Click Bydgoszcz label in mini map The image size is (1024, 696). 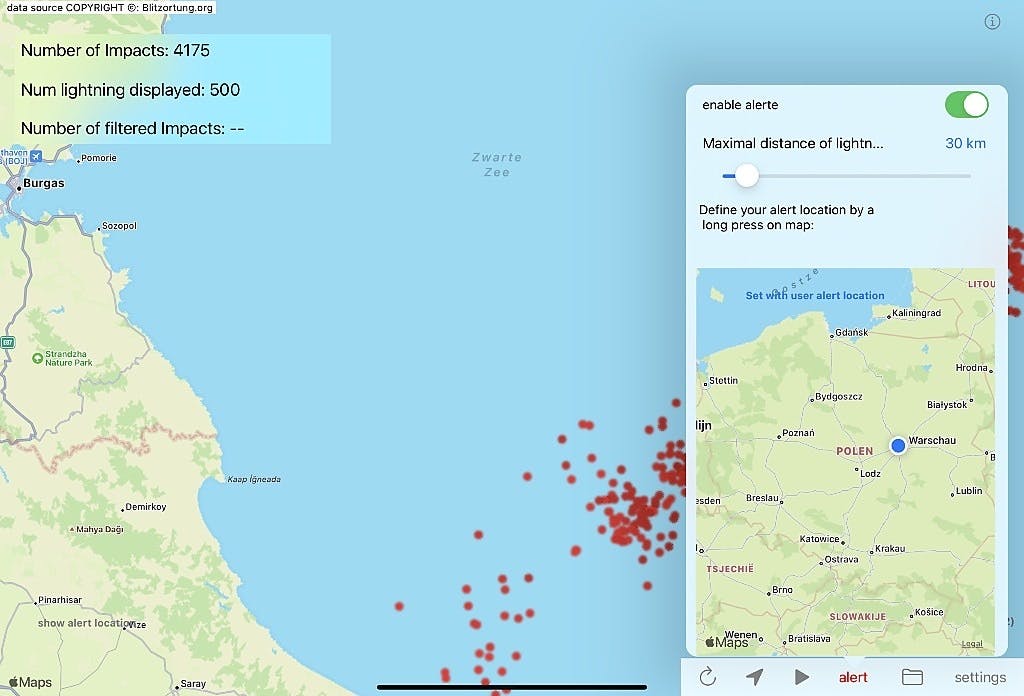[839, 396]
